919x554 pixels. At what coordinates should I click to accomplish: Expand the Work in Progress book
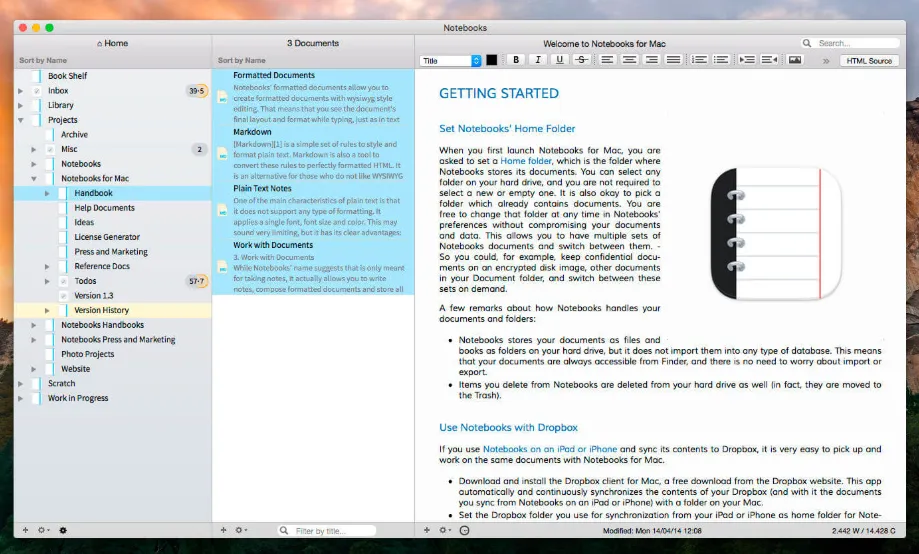(21, 399)
